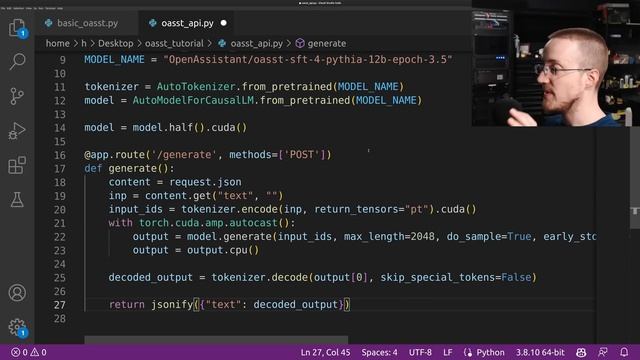The height and width of the screenshot is (360, 640).
Task: Open the Extensions view
Action: tap(17, 165)
